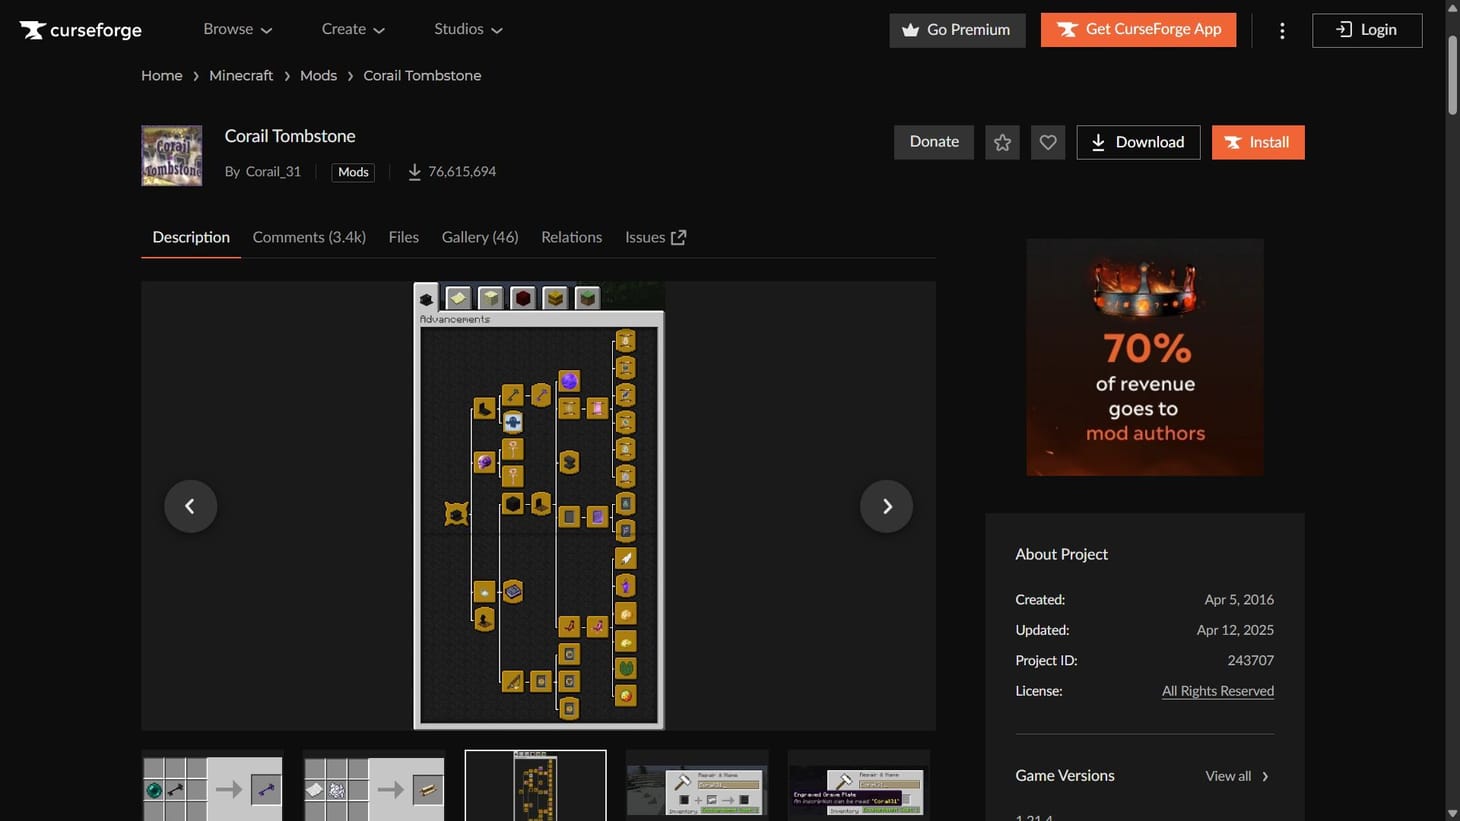View all game versions

tap(1237, 776)
